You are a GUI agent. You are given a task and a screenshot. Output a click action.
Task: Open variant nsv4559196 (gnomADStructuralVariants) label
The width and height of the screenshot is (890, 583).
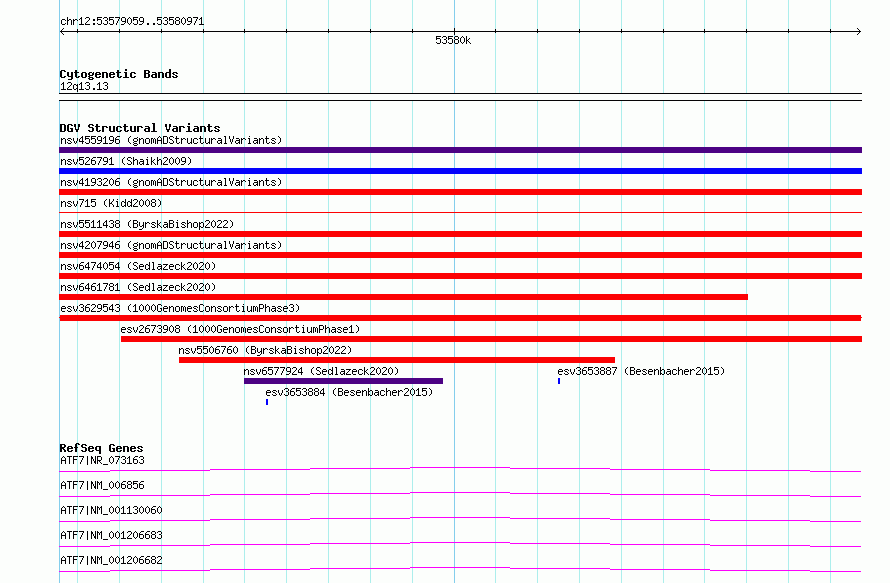(171, 140)
